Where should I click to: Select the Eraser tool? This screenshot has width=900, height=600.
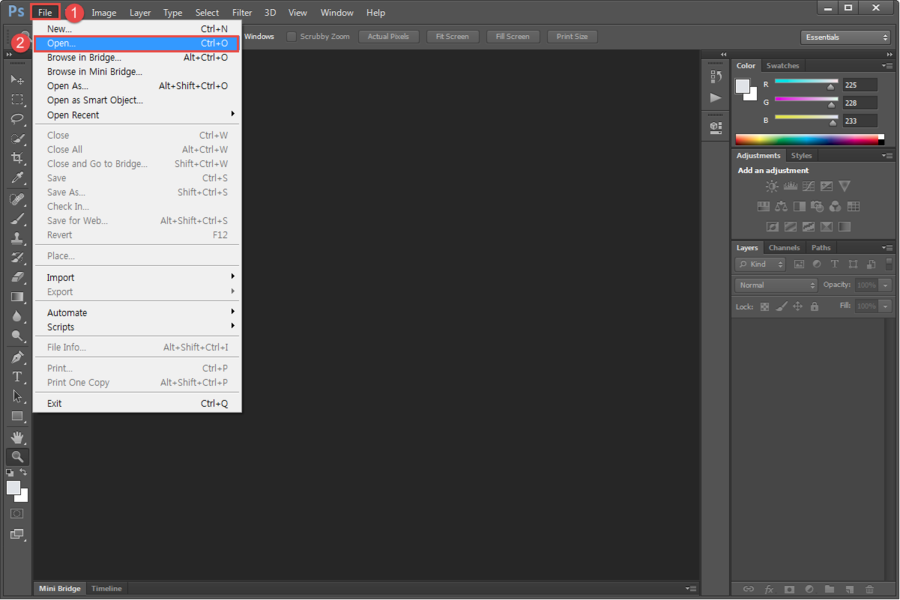pos(17,277)
